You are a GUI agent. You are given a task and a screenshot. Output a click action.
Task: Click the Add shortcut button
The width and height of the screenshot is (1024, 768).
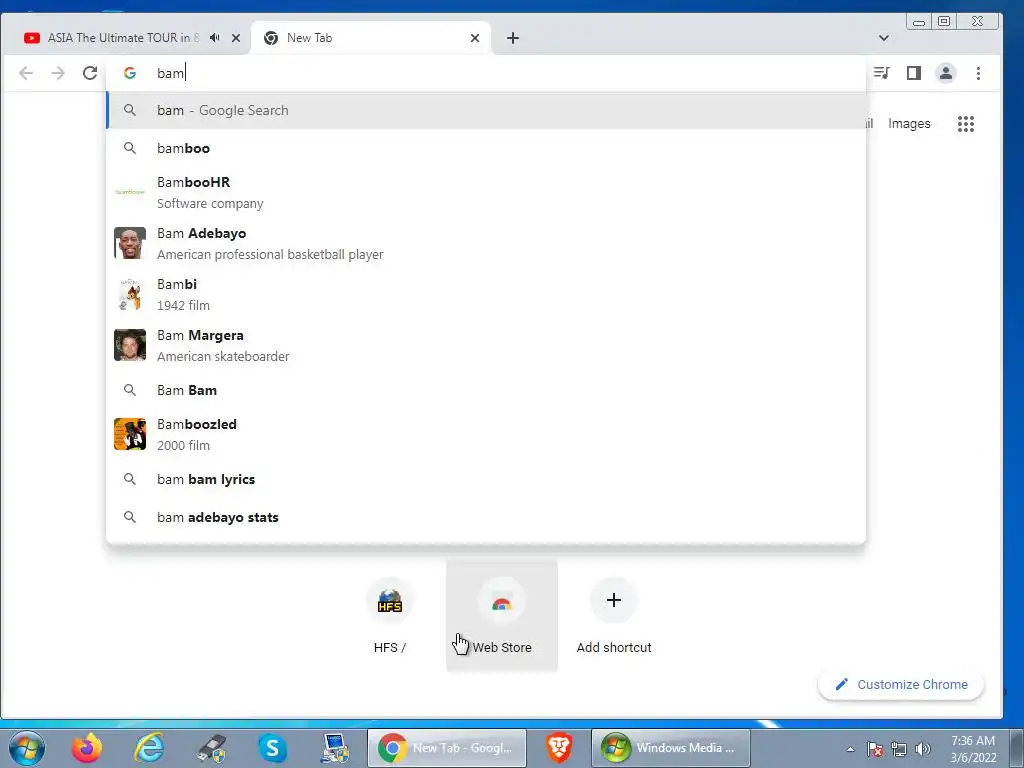[x=614, y=615]
